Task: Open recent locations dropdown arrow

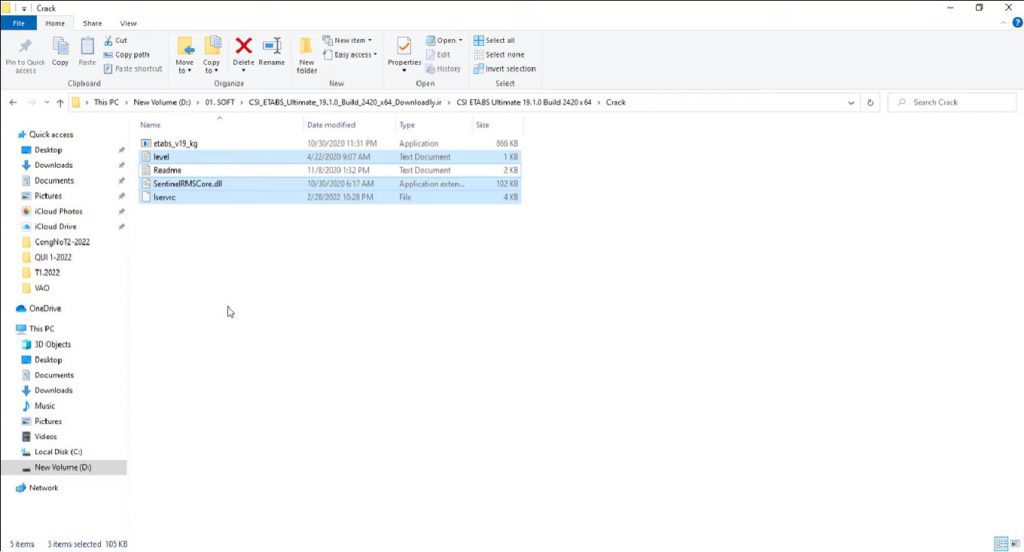Action: pyautogui.click(x=46, y=103)
